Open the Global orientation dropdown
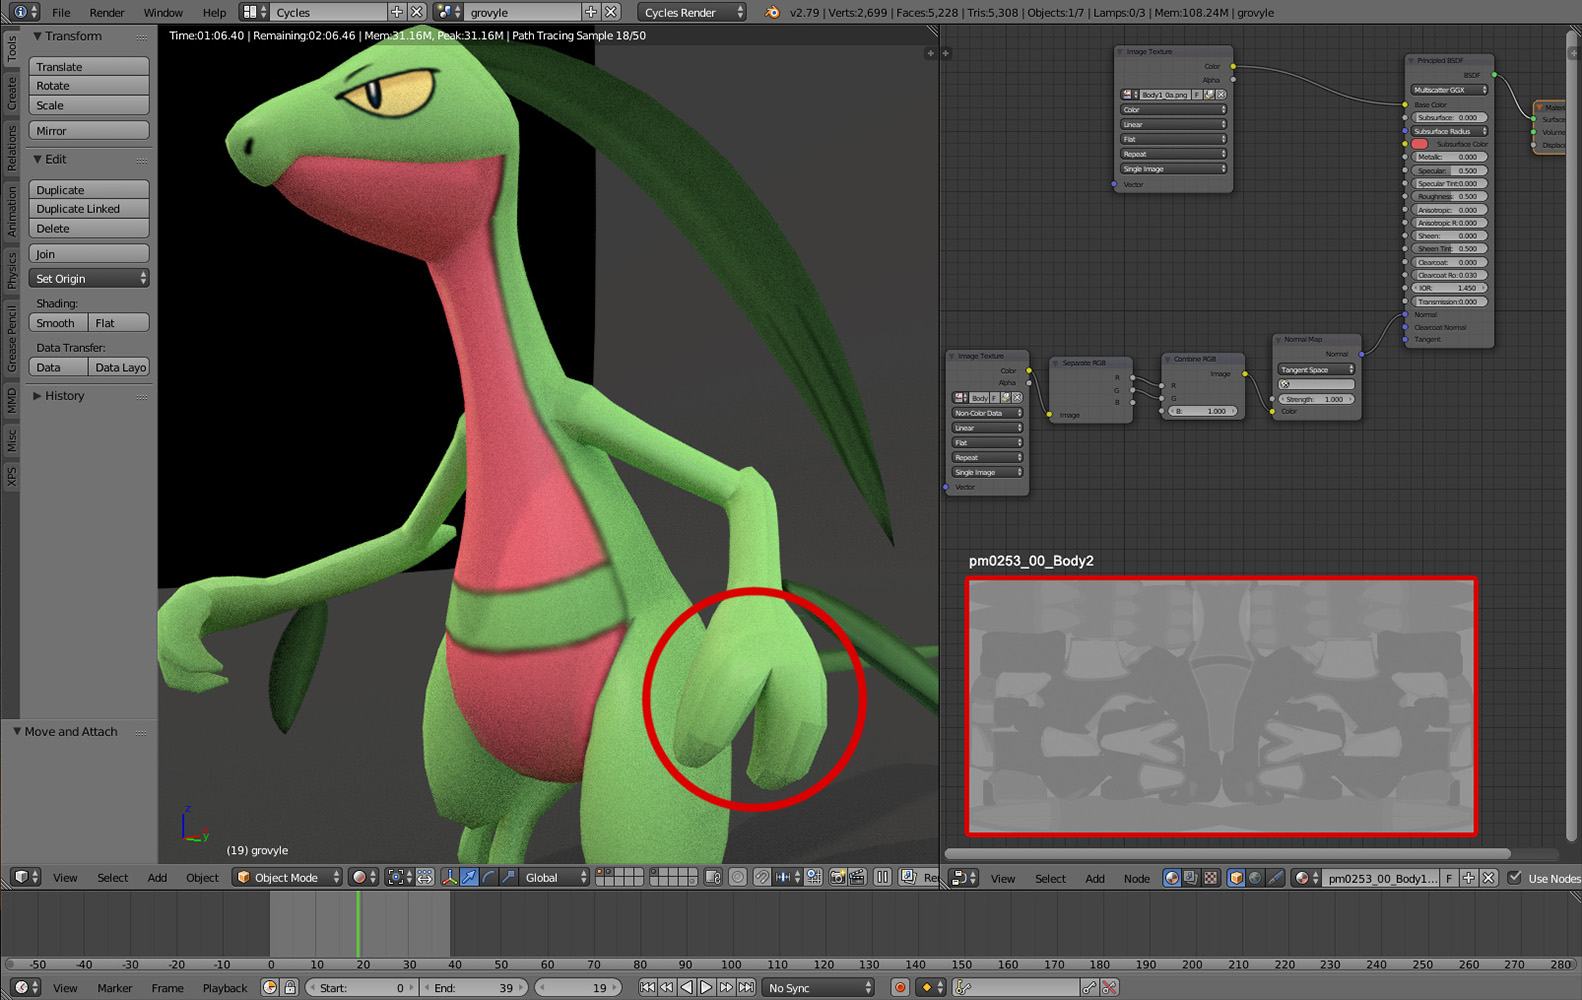The image size is (1582, 1000). coord(555,877)
